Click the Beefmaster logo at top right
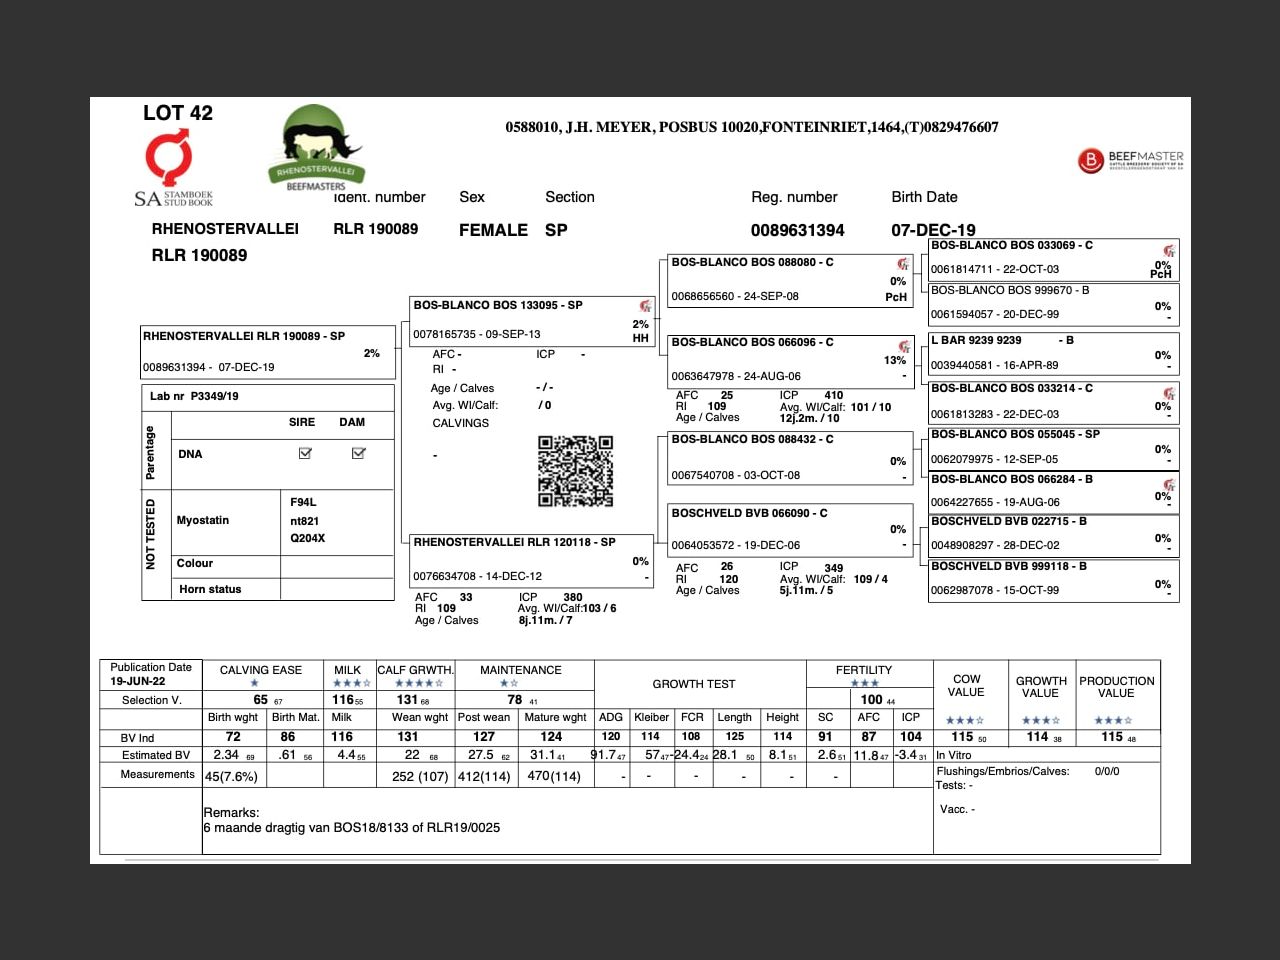1280x960 pixels. click(1130, 160)
